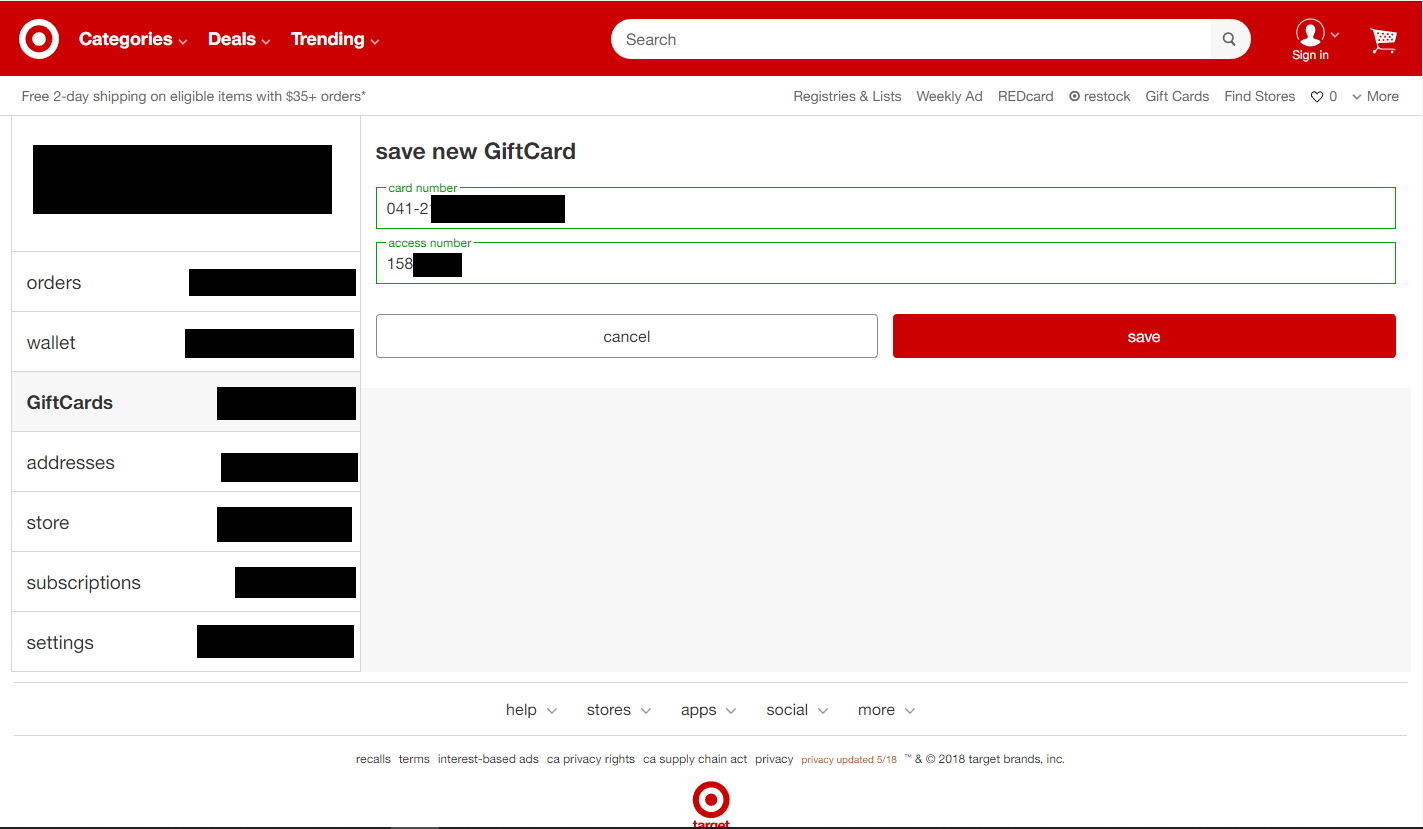The width and height of the screenshot is (1423, 829).
Task: Click the footer Target logo
Action: [711, 803]
